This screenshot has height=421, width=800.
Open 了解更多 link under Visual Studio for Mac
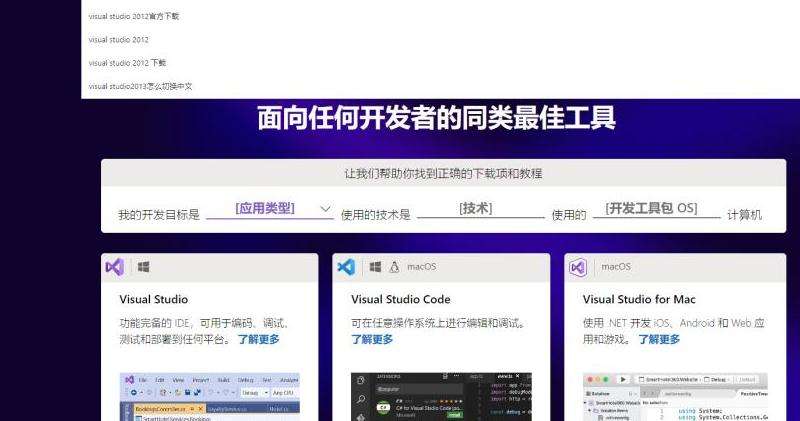(x=659, y=339)
